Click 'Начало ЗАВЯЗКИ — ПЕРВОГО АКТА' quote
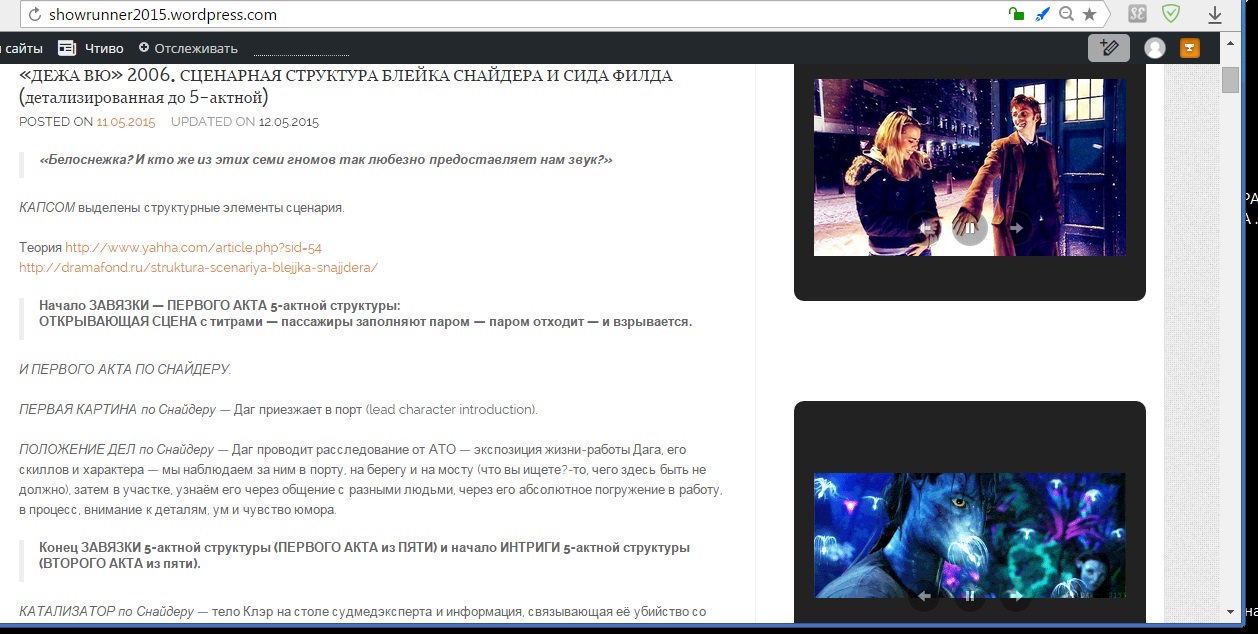 (x=365, y=313)
